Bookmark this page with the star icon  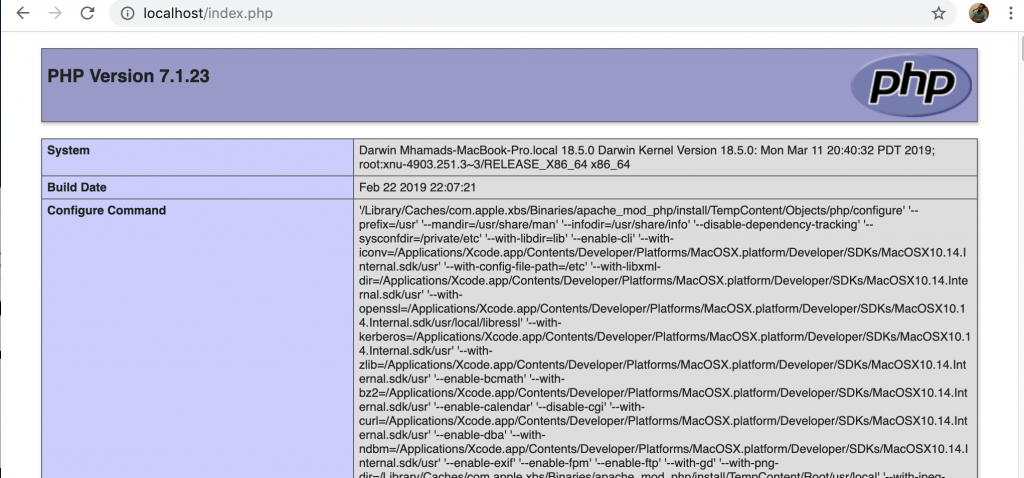(938, 14)
